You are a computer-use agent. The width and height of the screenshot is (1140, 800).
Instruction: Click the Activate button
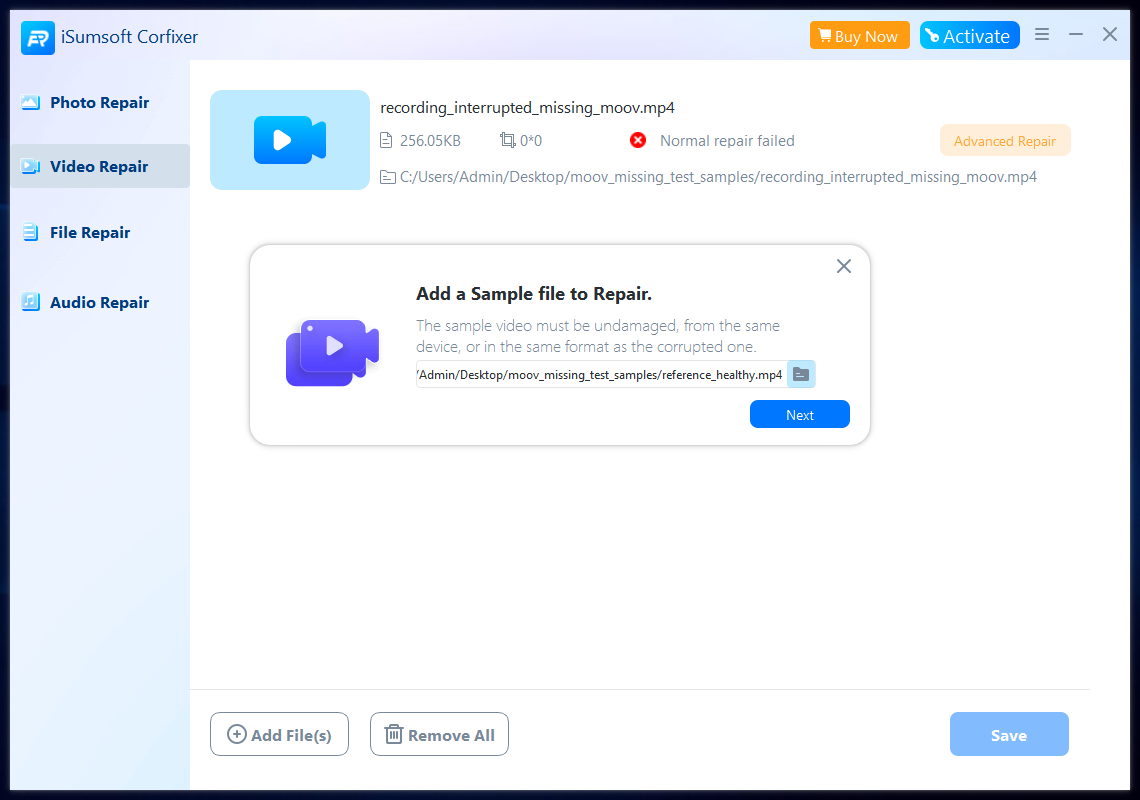pyautogui.click(x=969, y=36)
